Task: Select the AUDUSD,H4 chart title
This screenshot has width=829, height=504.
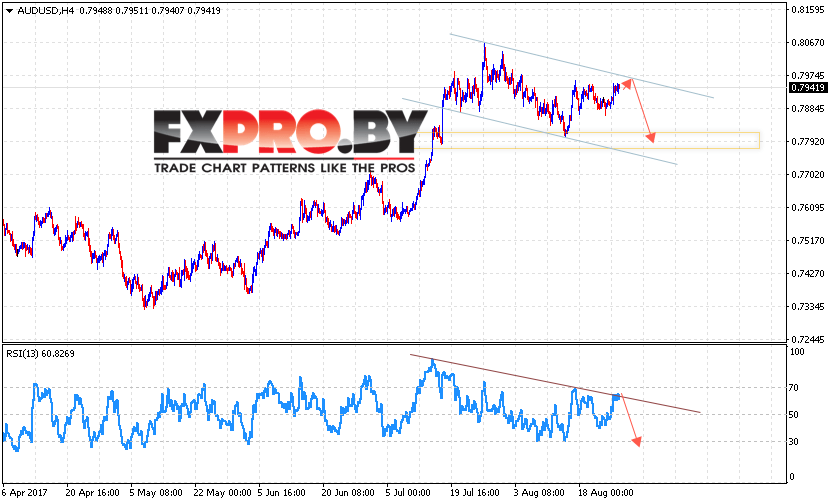Action: [x=45, y=11]
